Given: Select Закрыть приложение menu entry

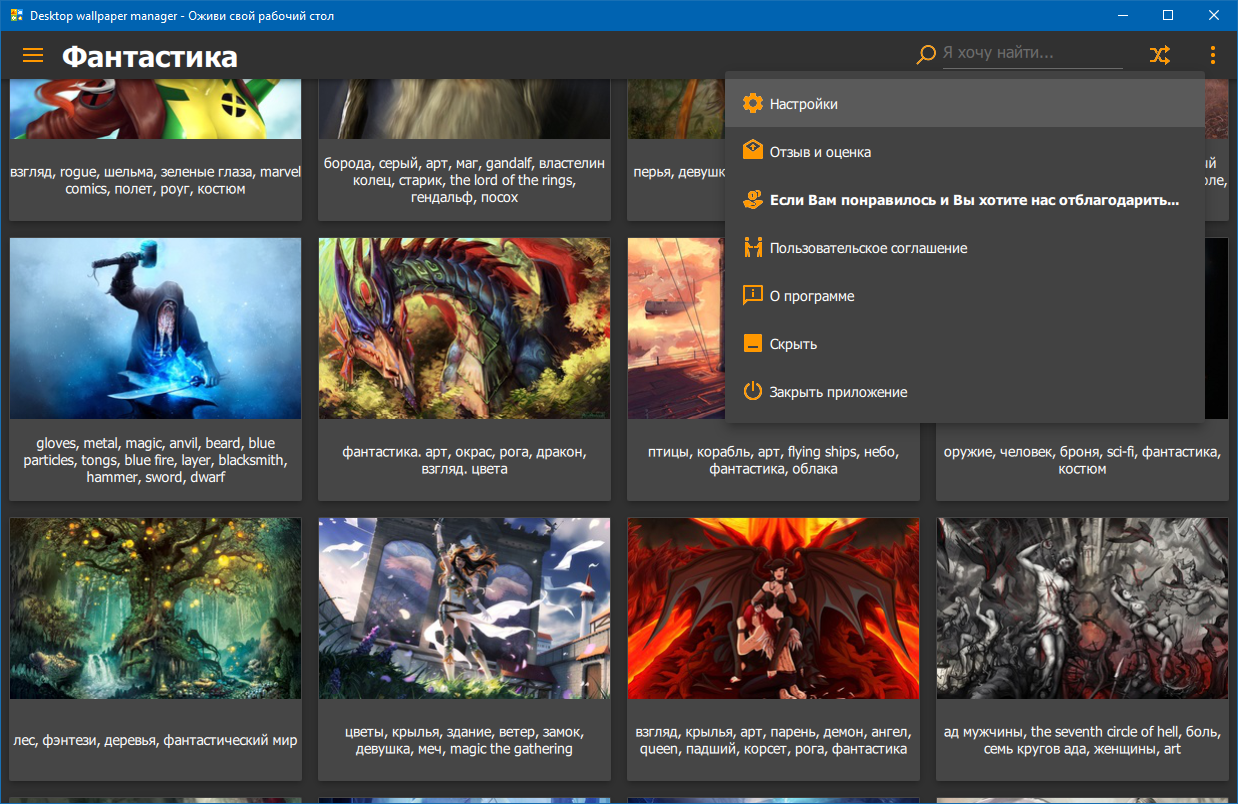Looking at the screenshot, I should click(964, 392).
